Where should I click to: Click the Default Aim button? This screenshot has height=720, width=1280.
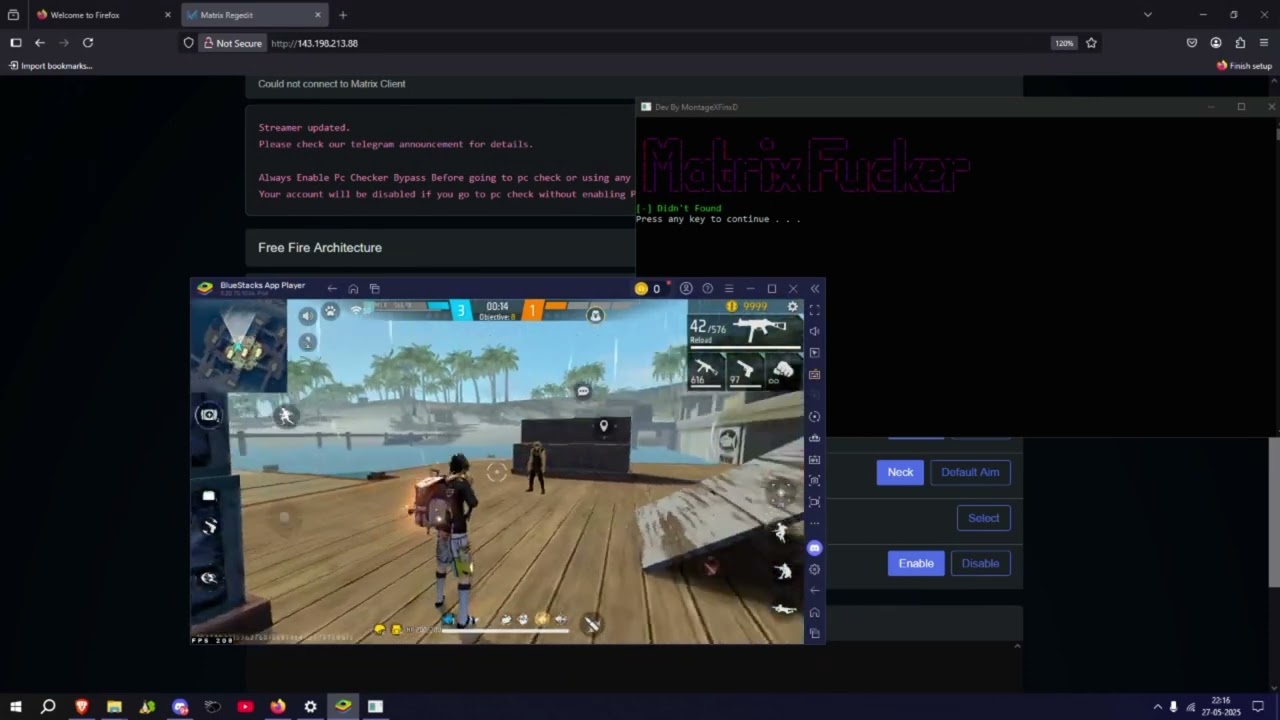[970, 472]
